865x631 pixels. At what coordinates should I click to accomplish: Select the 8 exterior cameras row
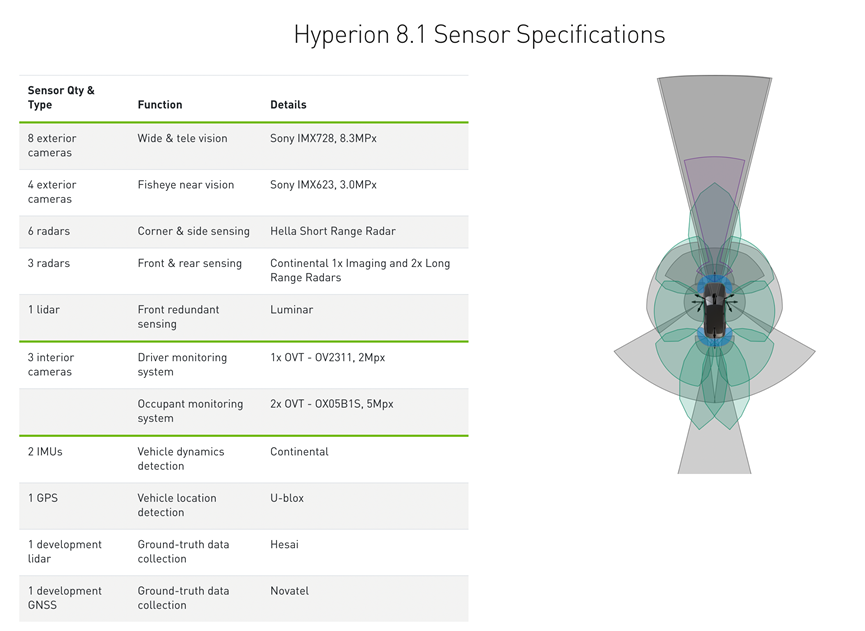[x=244, y=146]
